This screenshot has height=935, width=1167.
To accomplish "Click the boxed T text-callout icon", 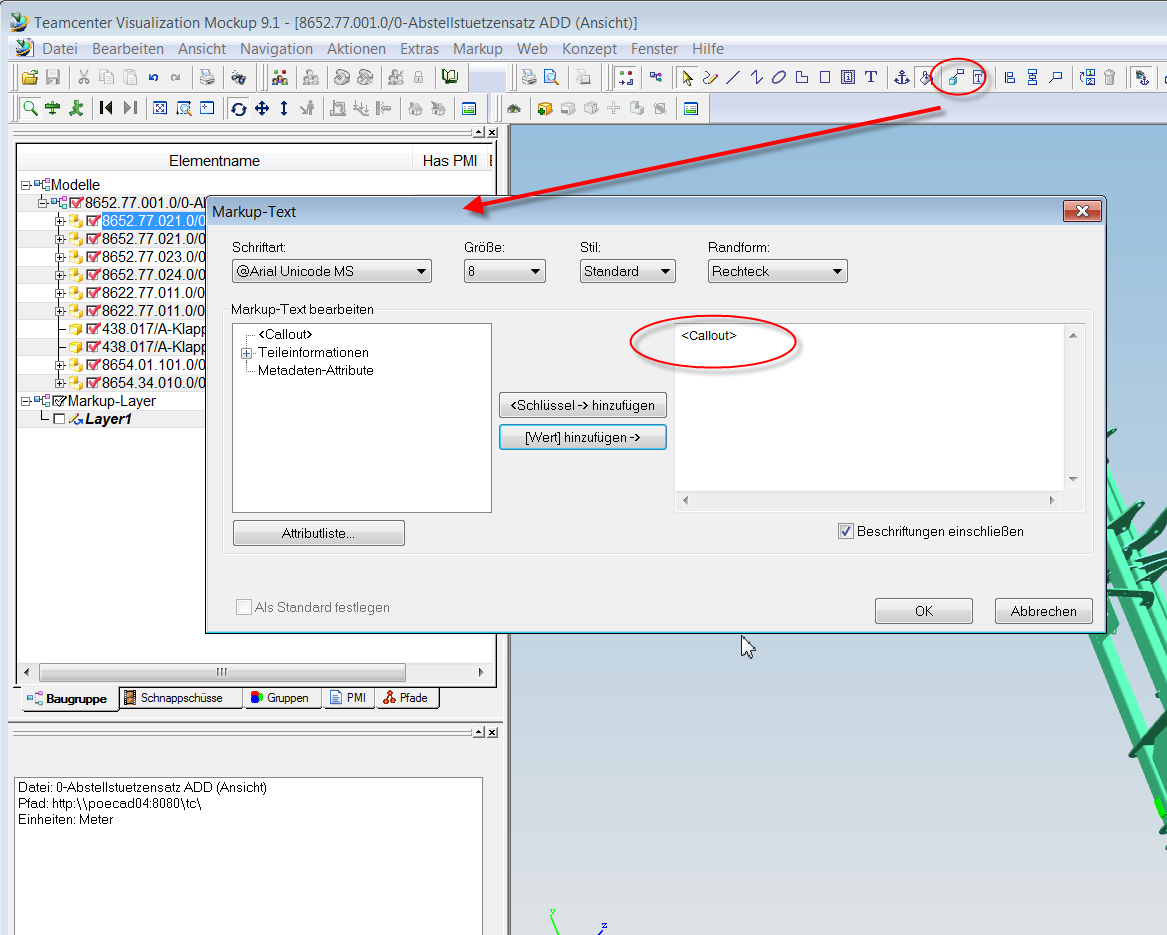I will point(978,77).
